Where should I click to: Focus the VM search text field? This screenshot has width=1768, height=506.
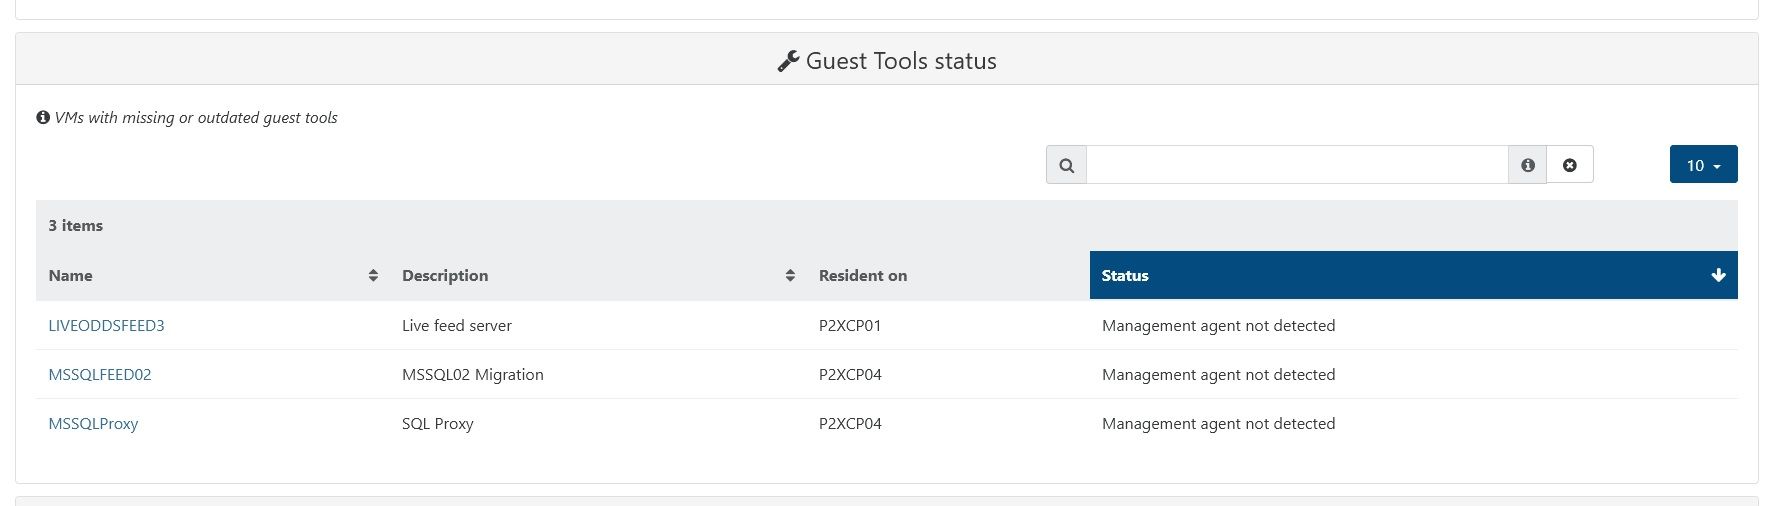pyautogui.click(x=1296, y=165)
